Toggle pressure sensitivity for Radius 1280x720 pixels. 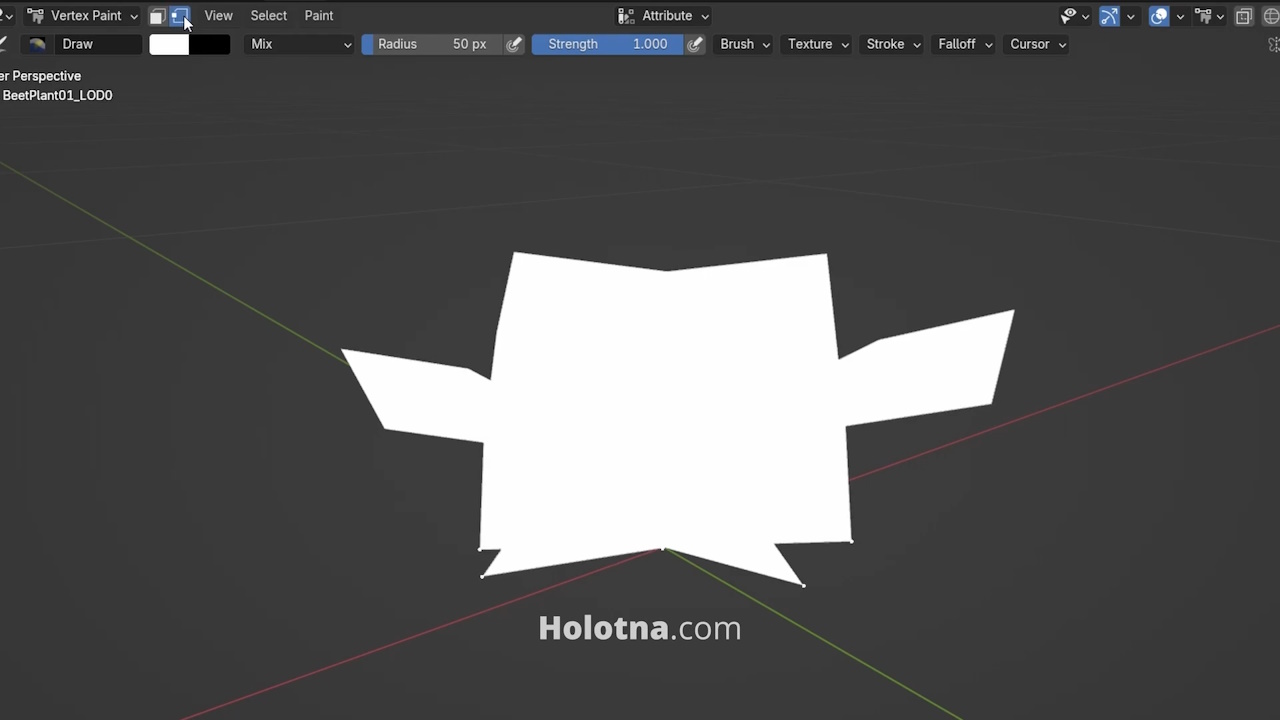(514, 44)
